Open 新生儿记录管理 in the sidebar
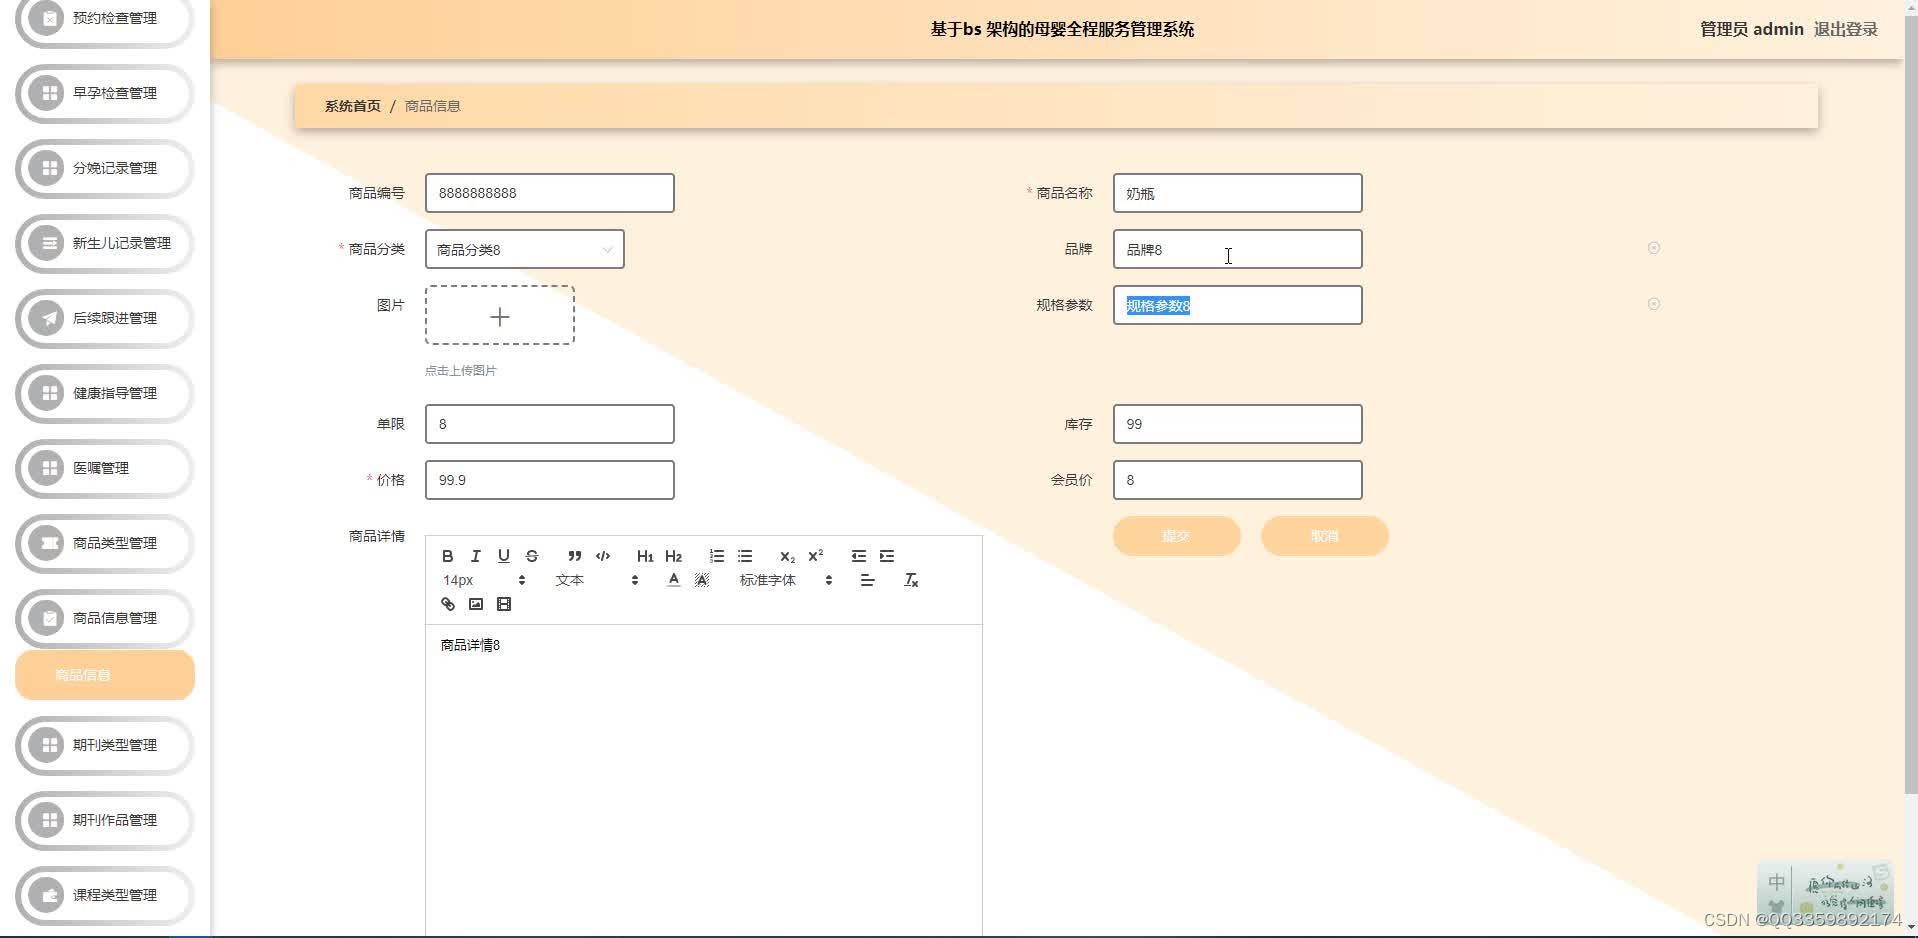 (105, 243)
